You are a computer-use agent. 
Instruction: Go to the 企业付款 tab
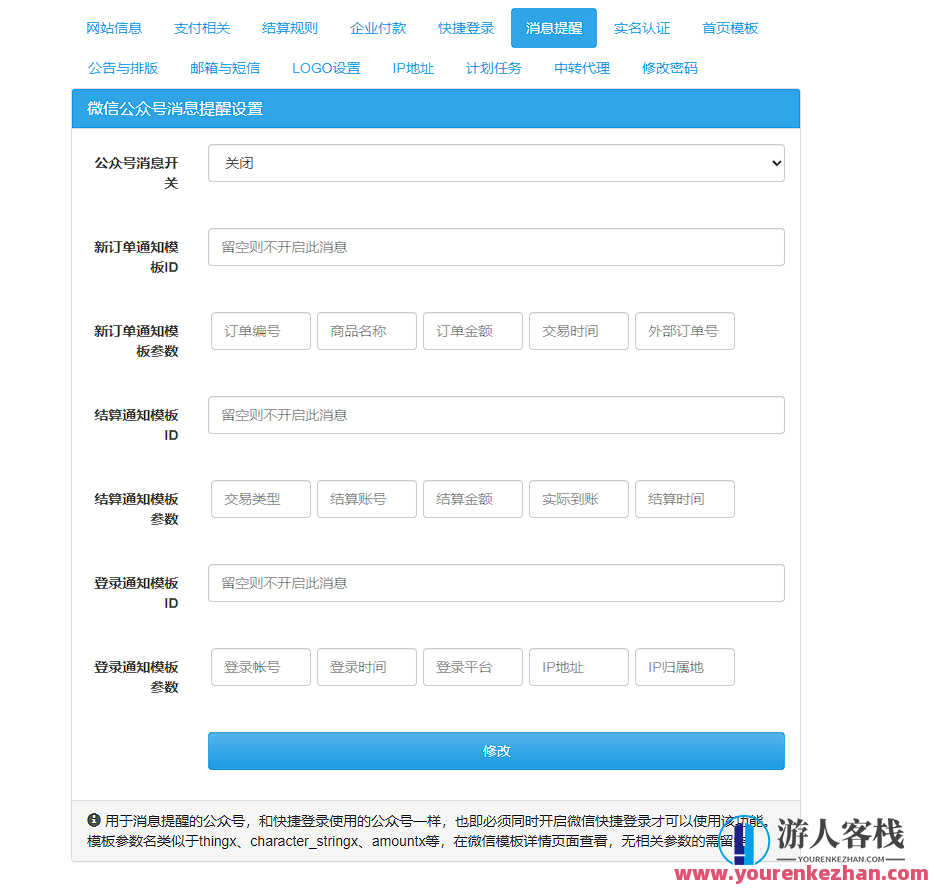click(x=378, y=28)
